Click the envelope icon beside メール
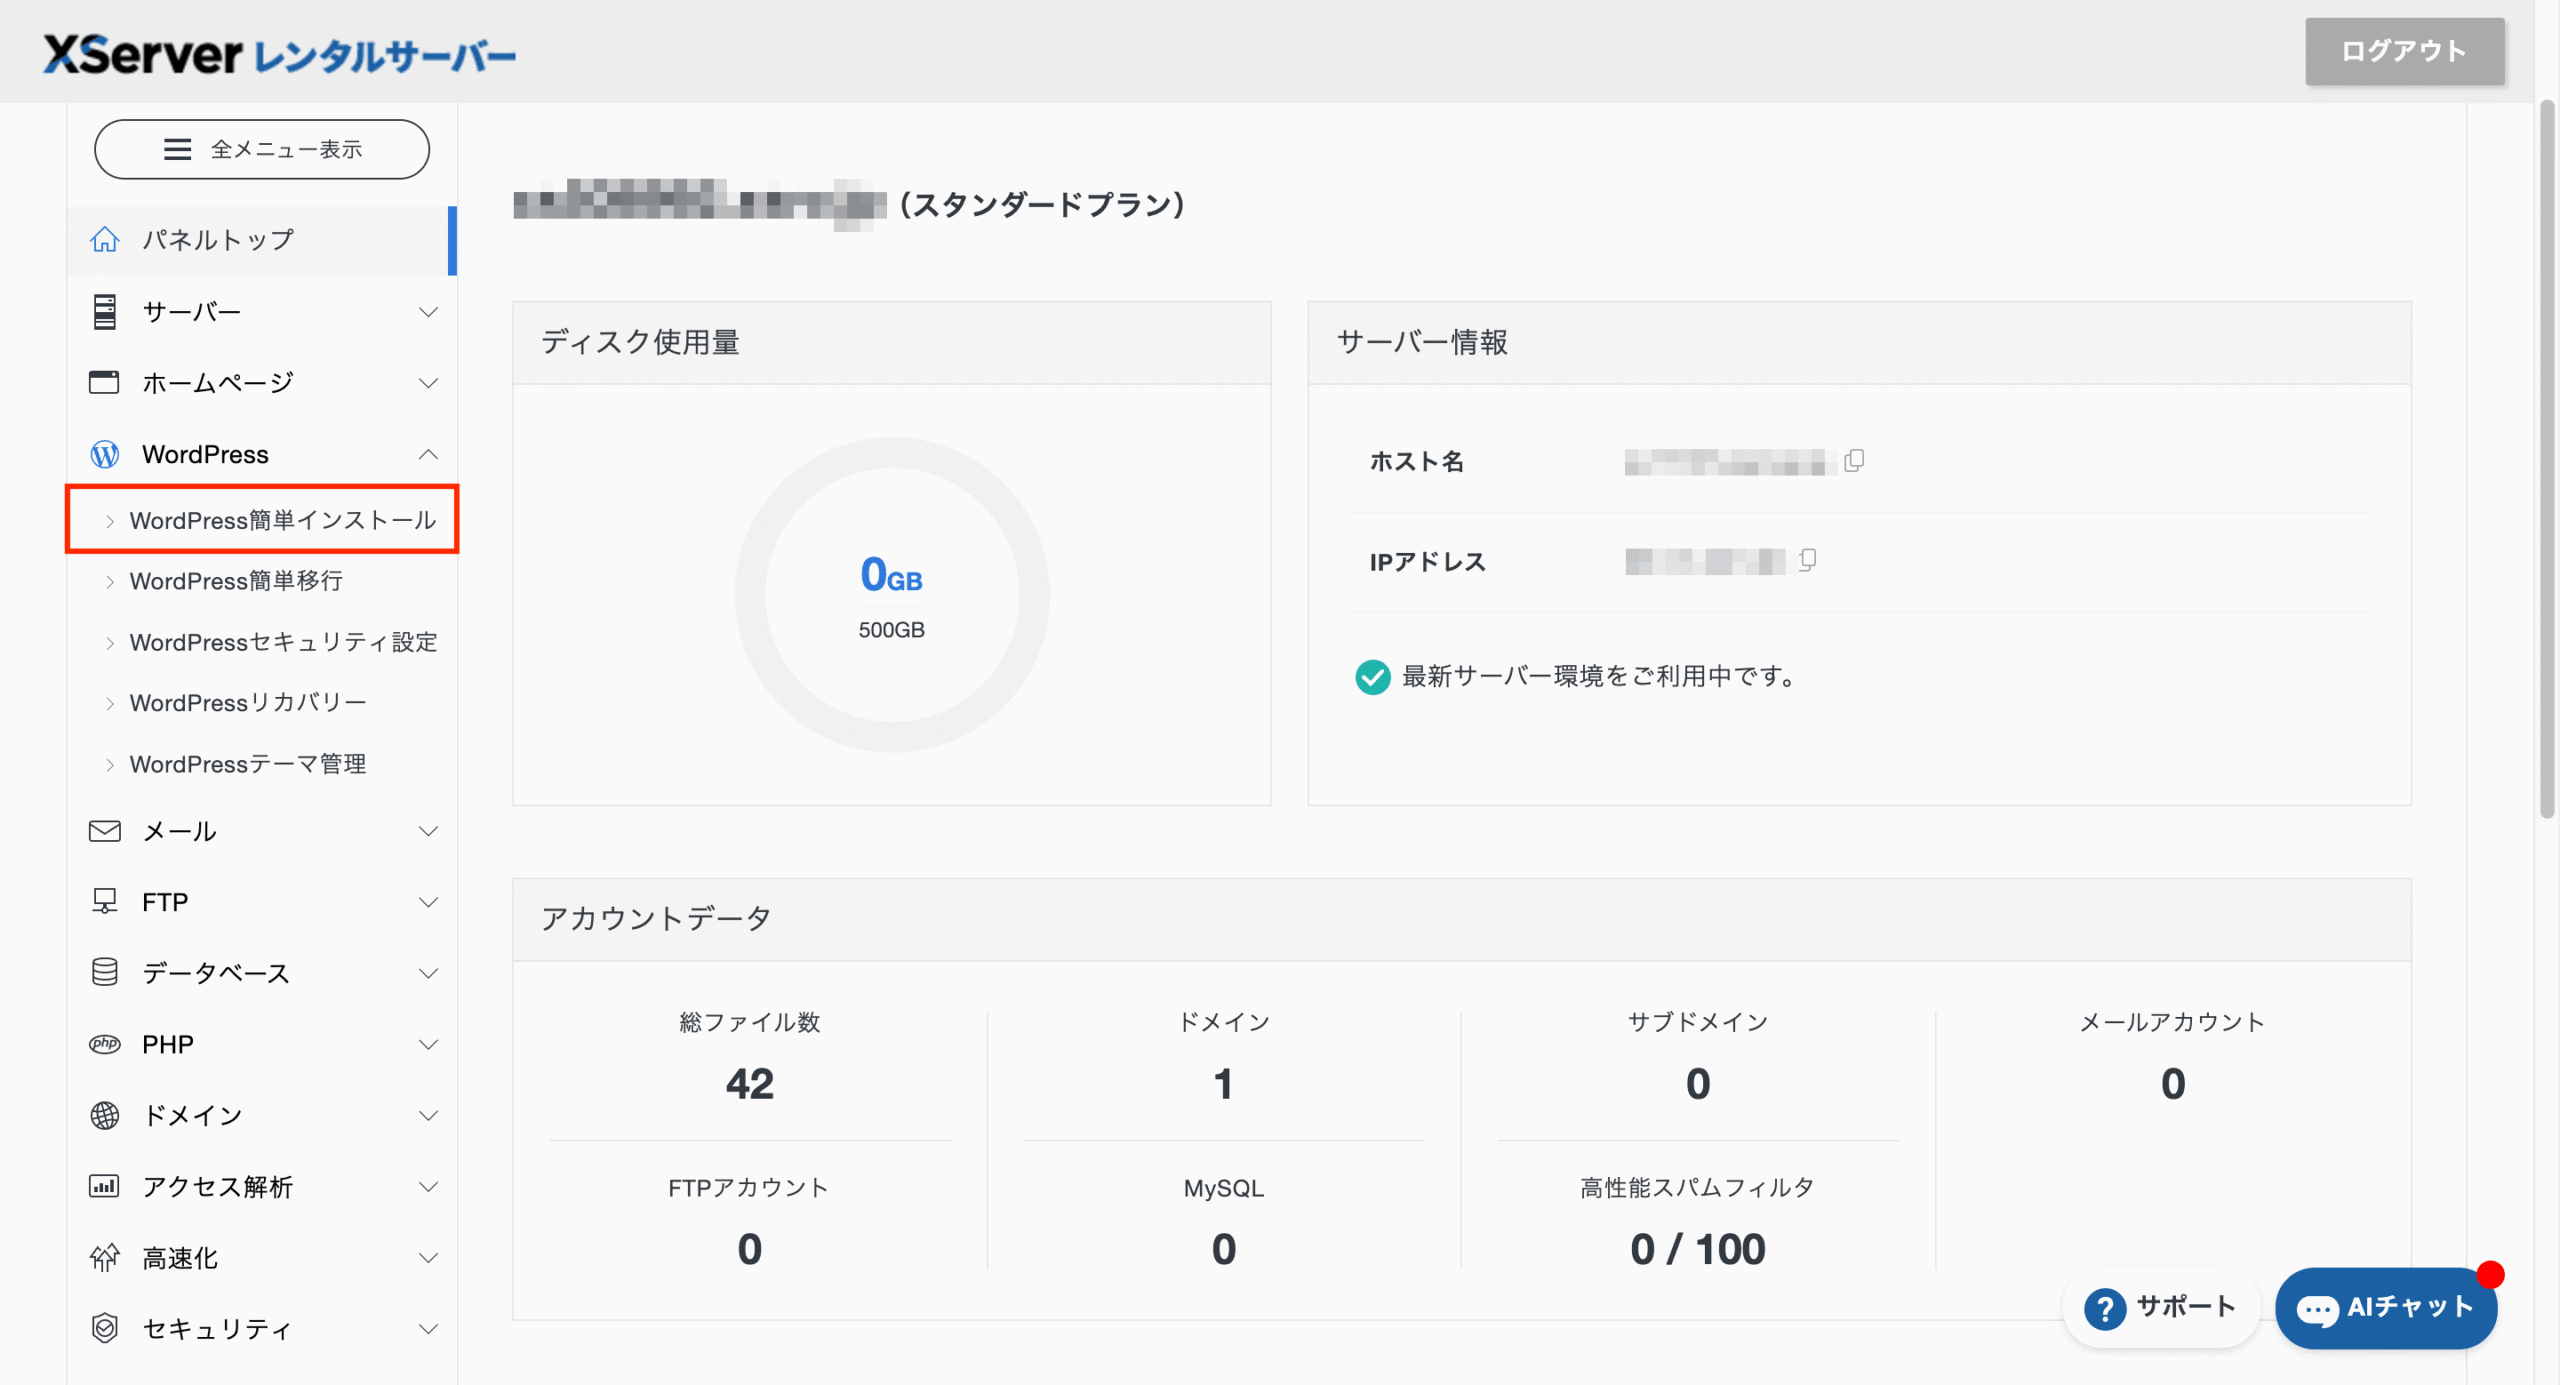This screenshot has width=2560, height=1385. 105,831
